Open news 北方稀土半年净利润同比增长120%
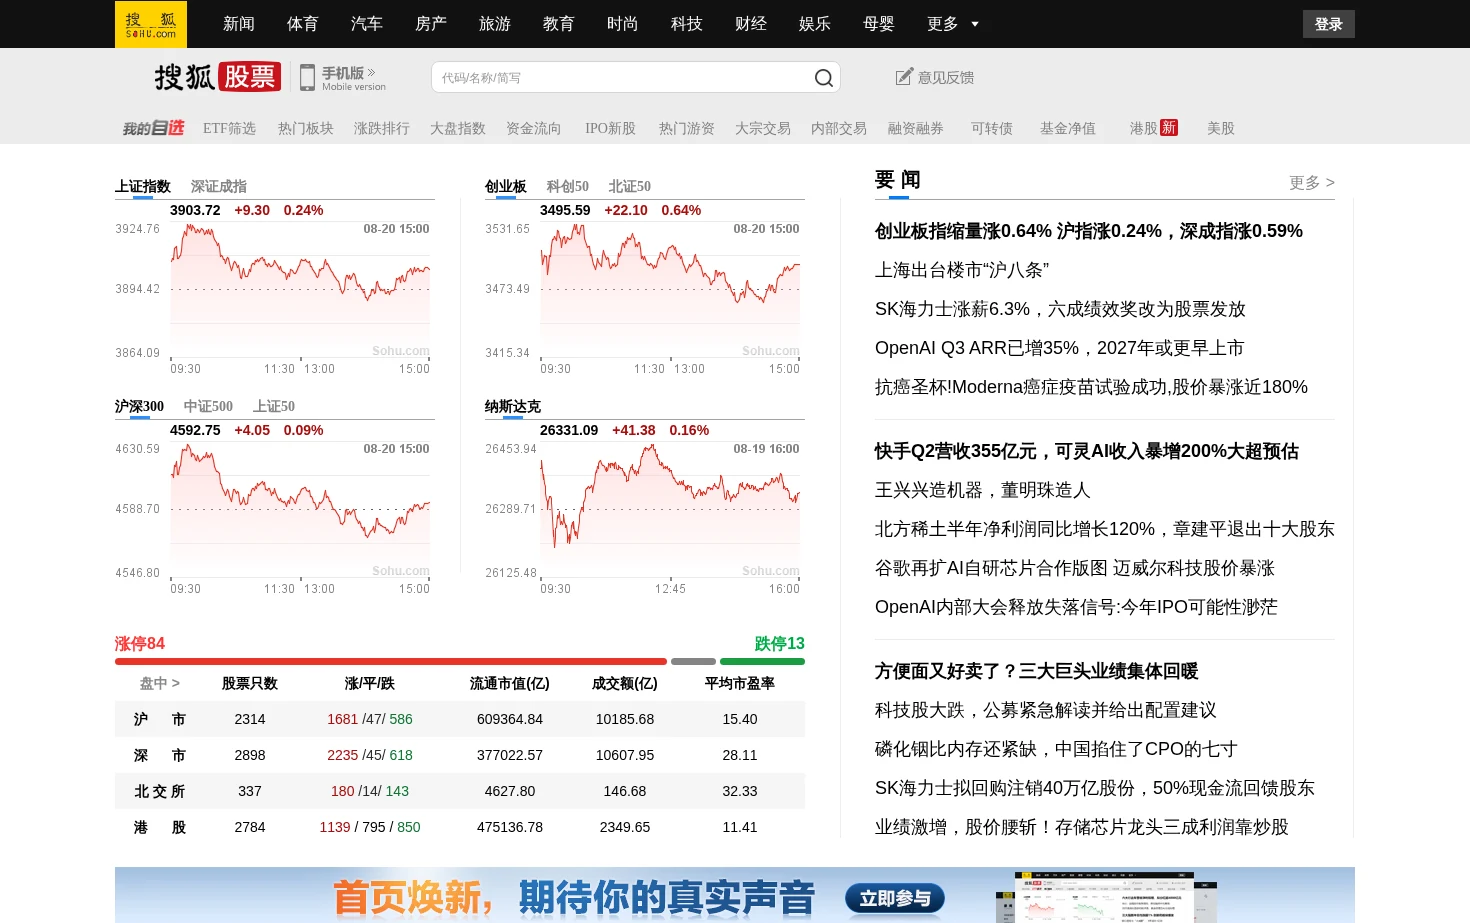The width and height of the screenshot is (1470, 923). (x=1105, y=529)
